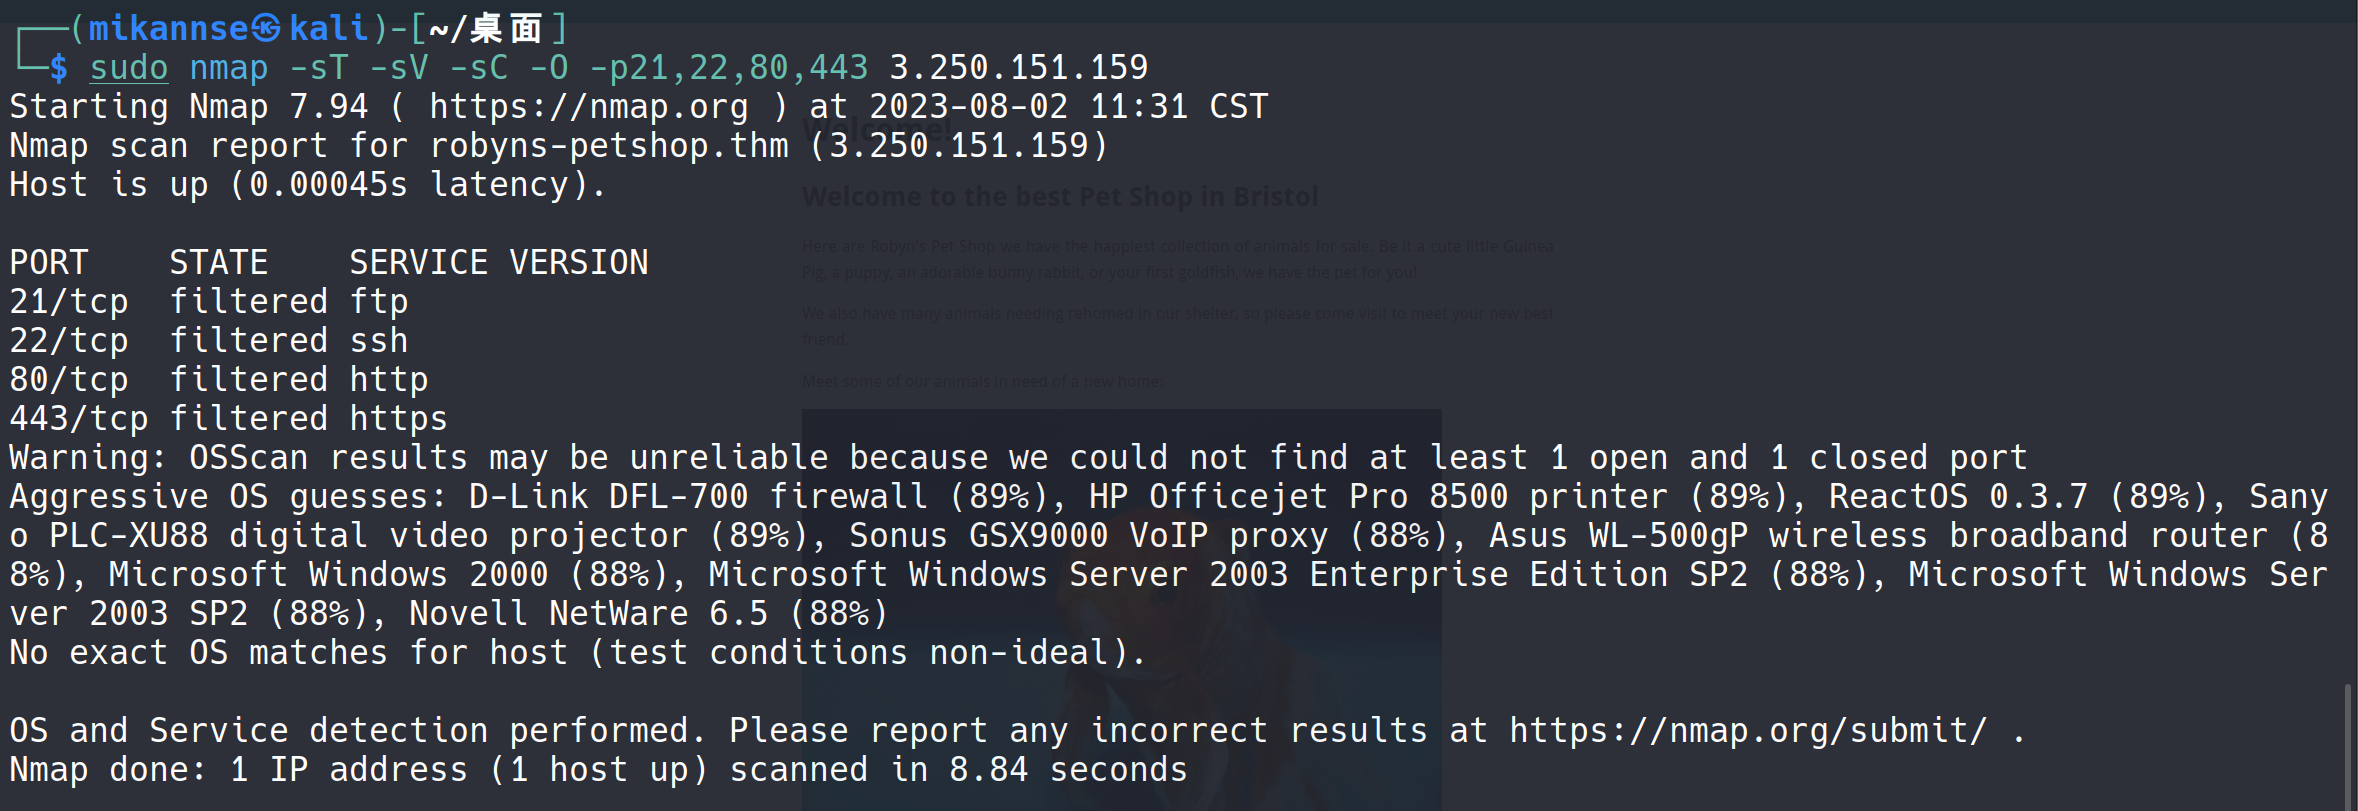Viewport: 2358px width, 811px height.
Task: Click the VERSION column header
Action: tap(579, 263)
